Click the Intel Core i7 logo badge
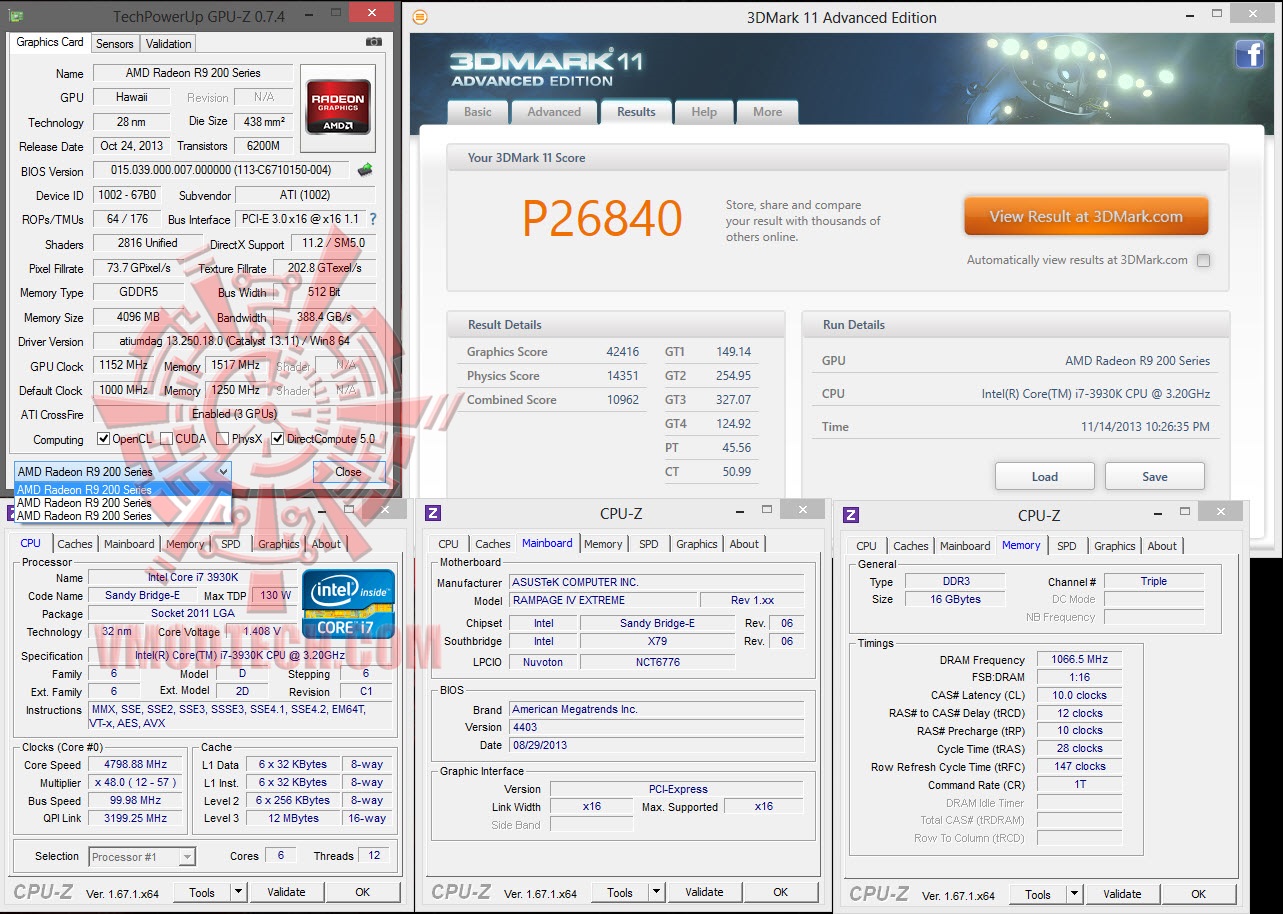Image resolution: width=1283 pixels, height=914 pixels. [348, 604]
